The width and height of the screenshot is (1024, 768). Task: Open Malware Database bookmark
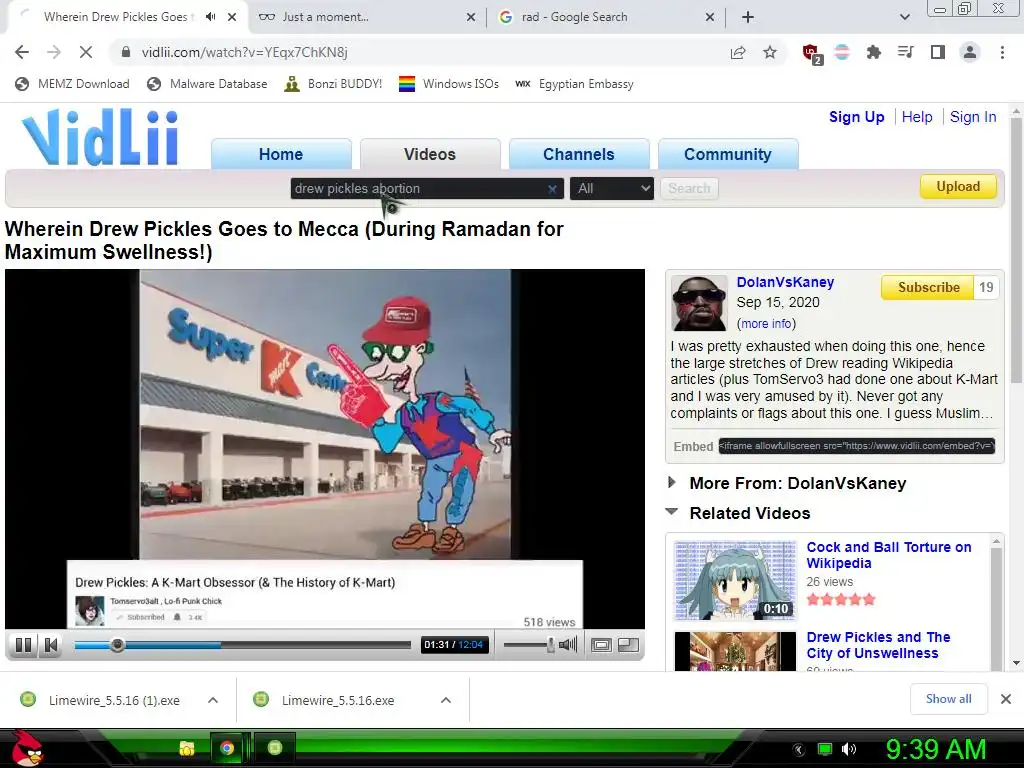pyautogui.click(x=208, y=84)
